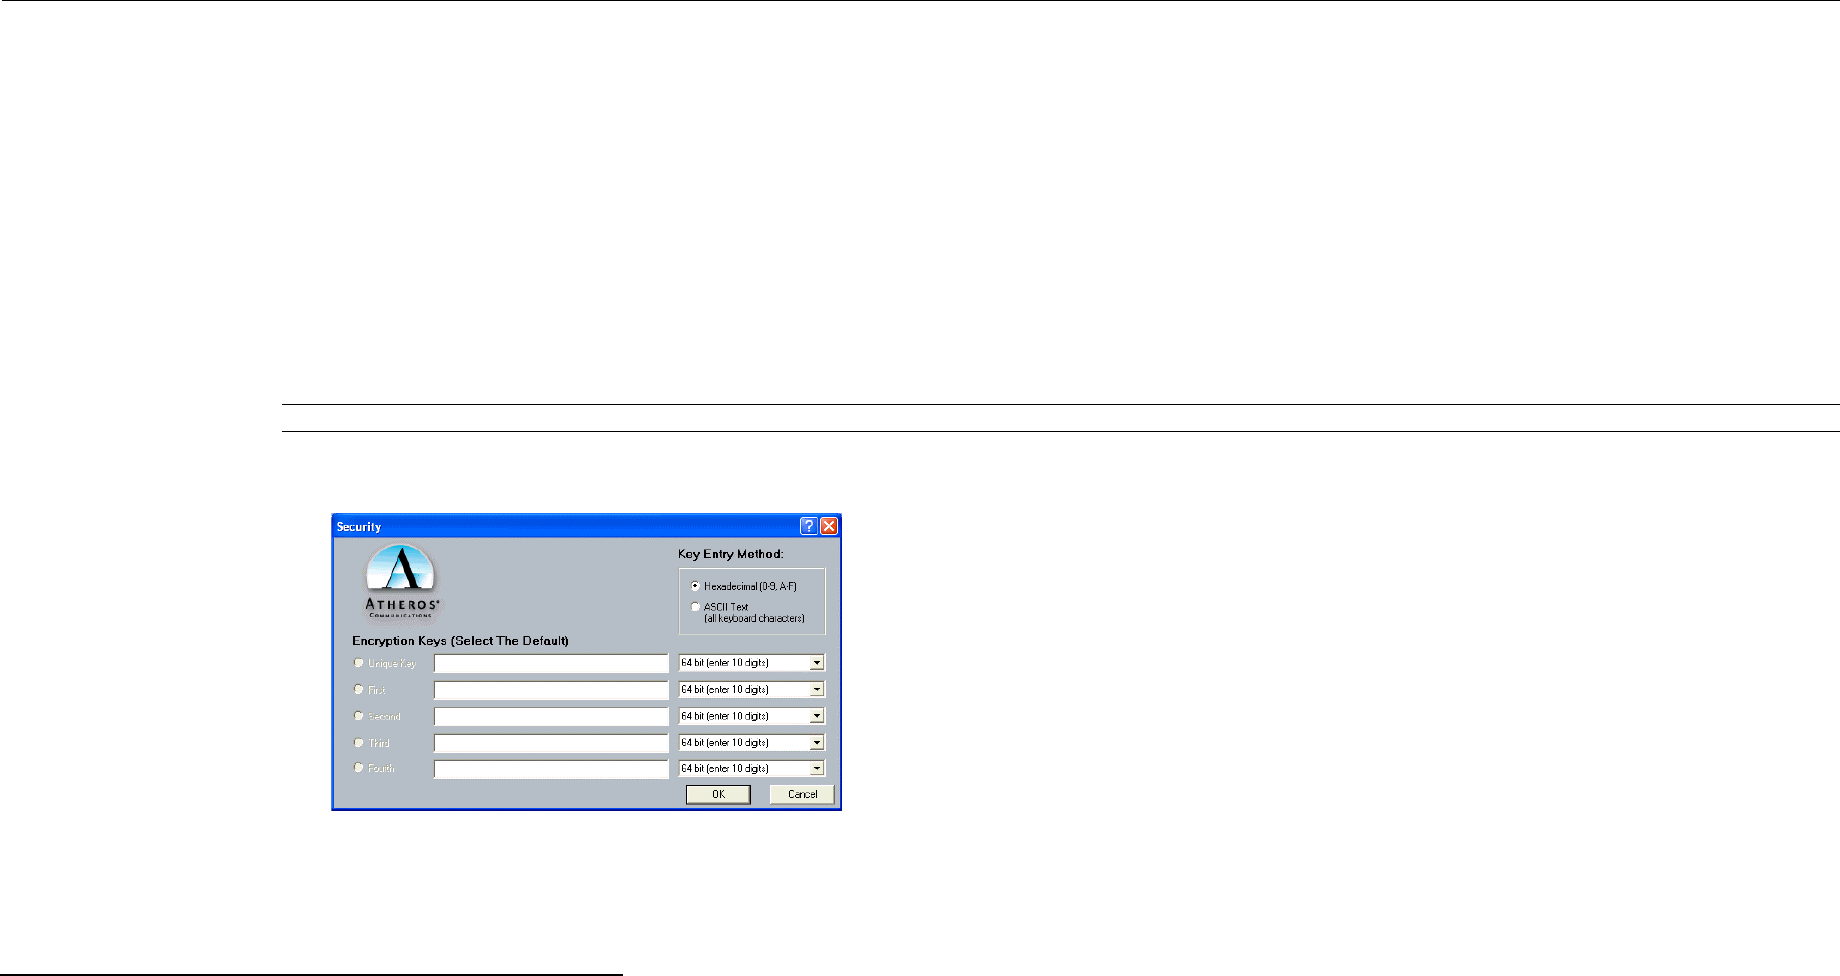Click the Security dialog help question-mark icon
The height and width of the screenshot is (976, 1840).
click(x=809, y=526)
